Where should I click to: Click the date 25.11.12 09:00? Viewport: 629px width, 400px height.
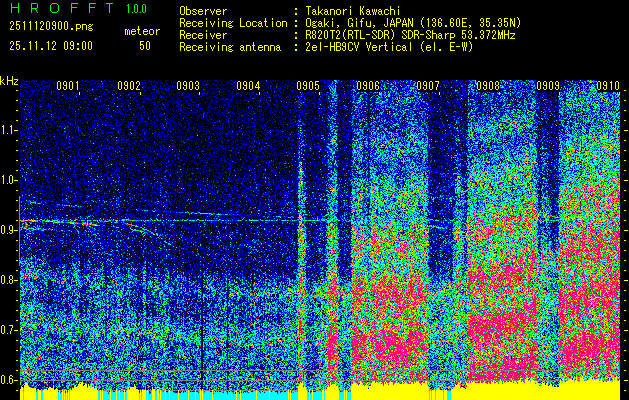coord(51,46)
